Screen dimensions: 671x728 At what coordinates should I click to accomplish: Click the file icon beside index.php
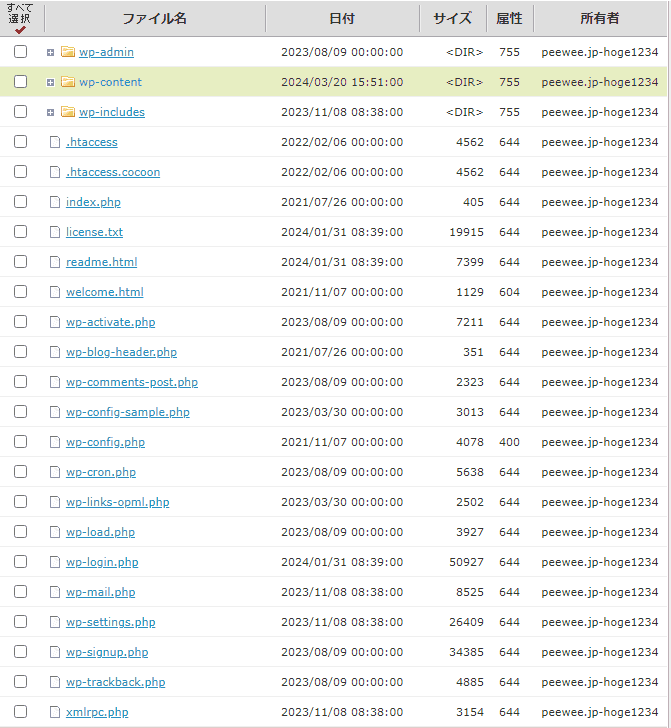[x=56, y=202]
